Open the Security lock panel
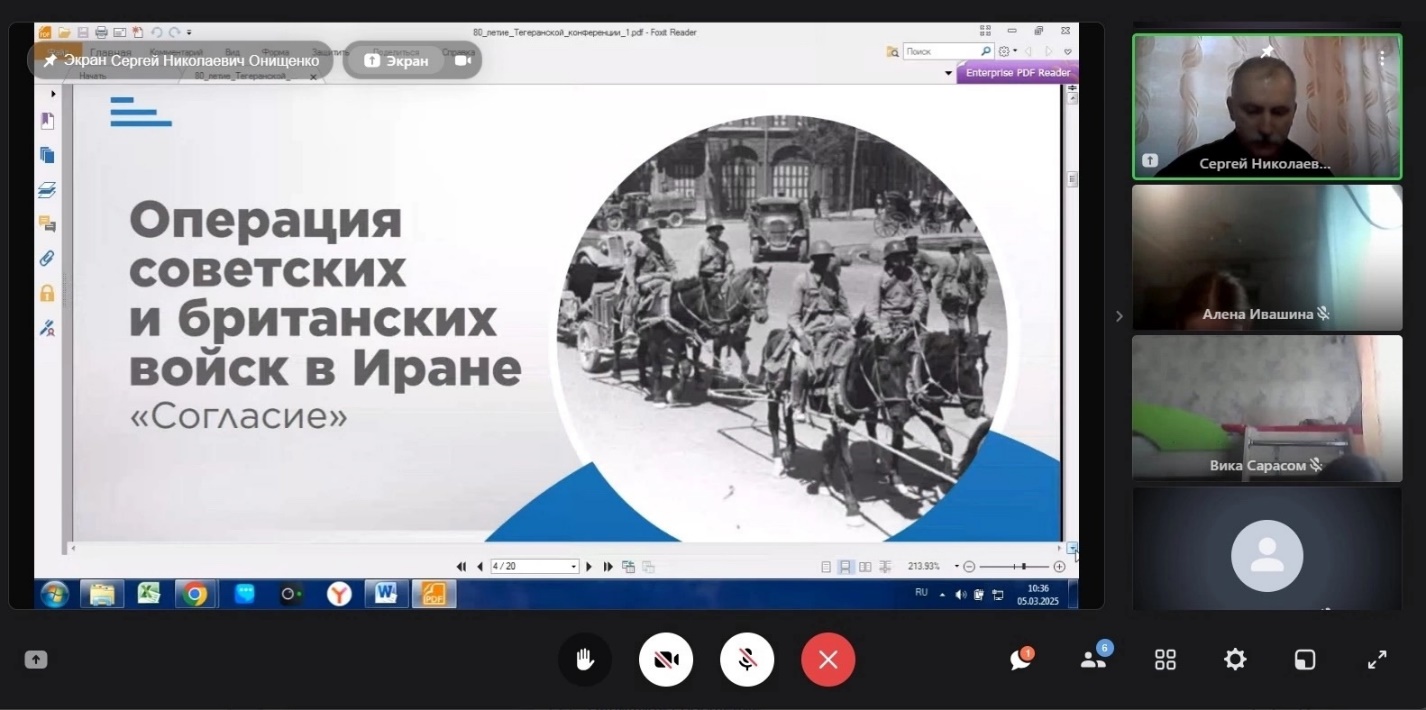 [x=47, y=293]
